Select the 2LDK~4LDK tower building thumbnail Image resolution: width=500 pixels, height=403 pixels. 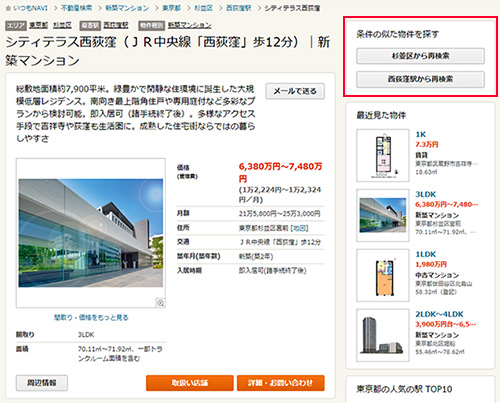(x=383, y=335)
